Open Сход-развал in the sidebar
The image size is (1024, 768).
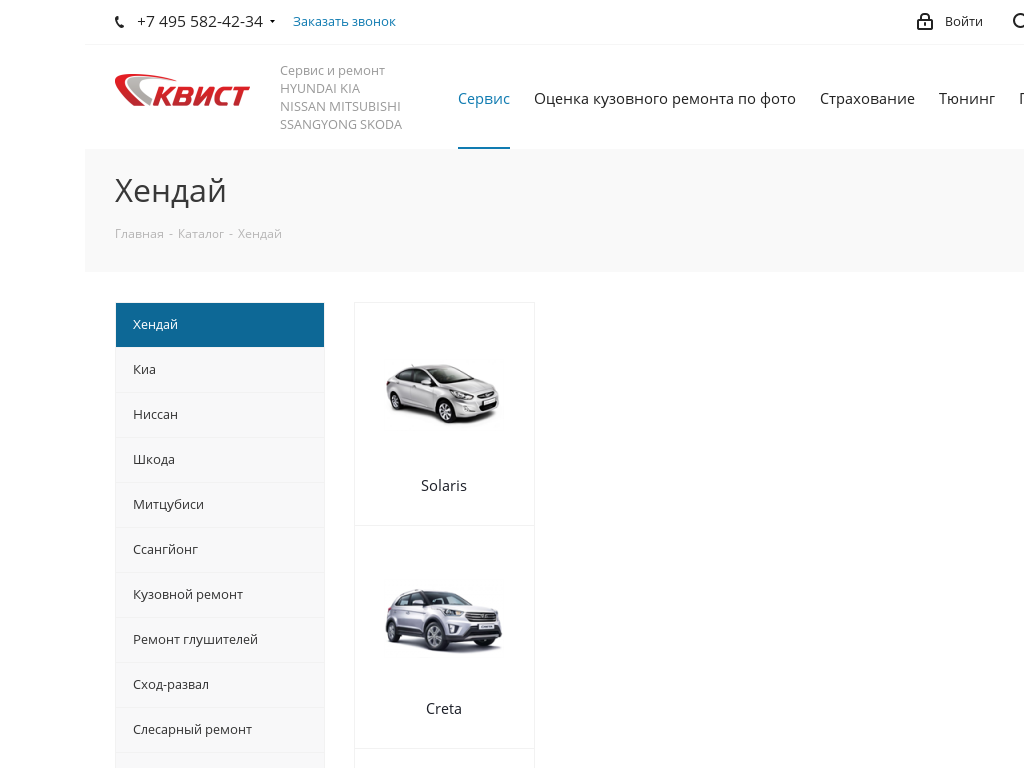point(220,685)
